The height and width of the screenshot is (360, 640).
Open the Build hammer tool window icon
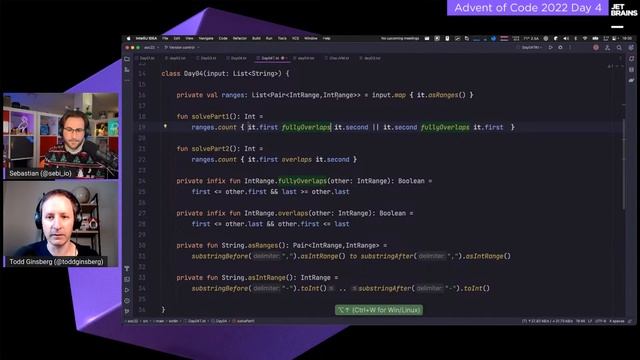pyautogui.click(x=127, y=269)
